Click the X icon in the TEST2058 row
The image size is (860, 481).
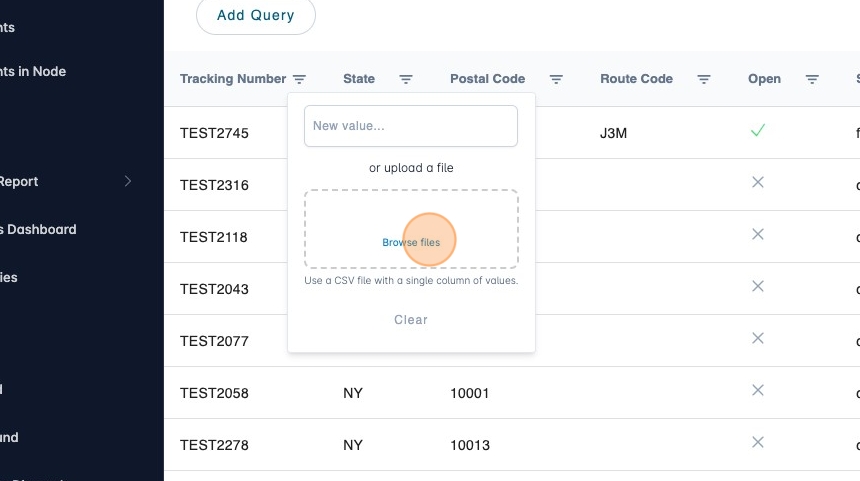pos(758,390)
